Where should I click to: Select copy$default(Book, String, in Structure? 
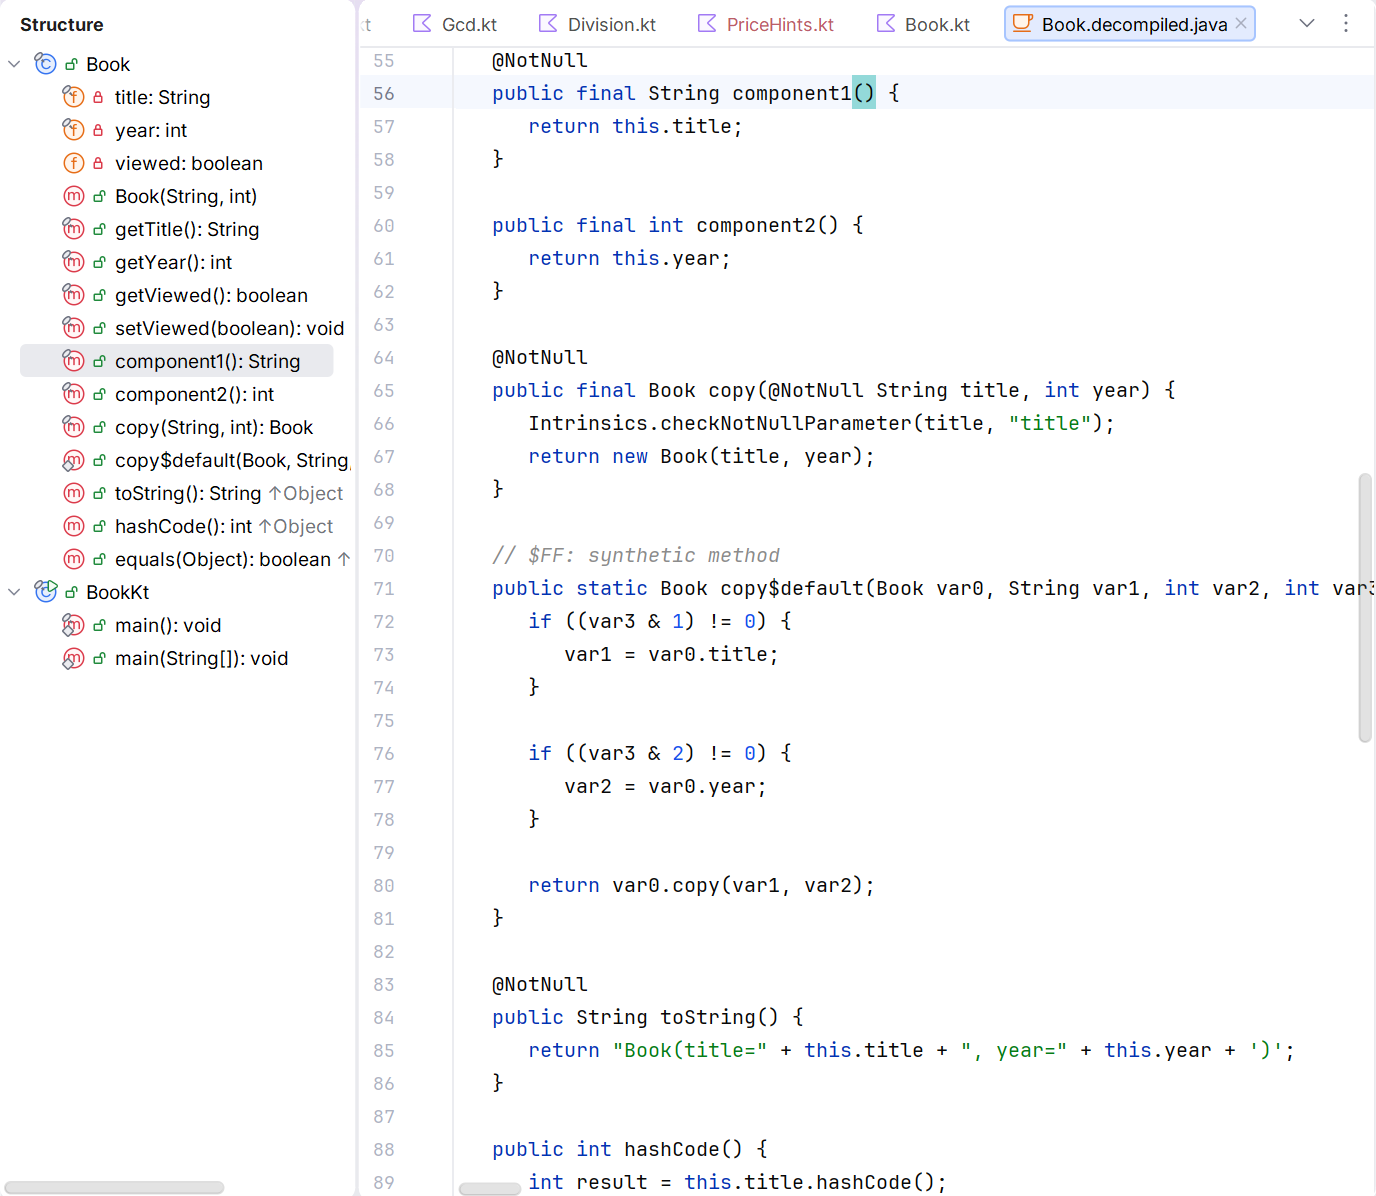point(232,460)
